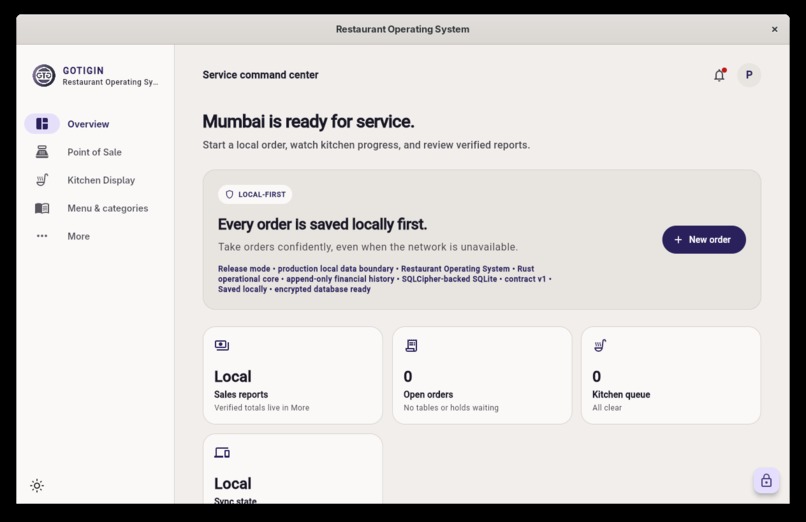Open the Kitchen queue card
Screen dimensions: 806x522
(671, 376)
